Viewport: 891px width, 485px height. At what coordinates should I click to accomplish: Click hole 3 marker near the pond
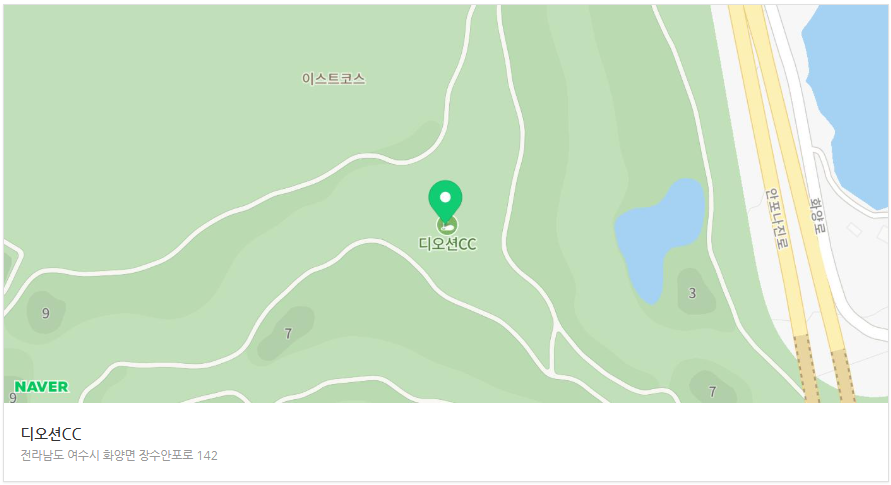(692, 293)
